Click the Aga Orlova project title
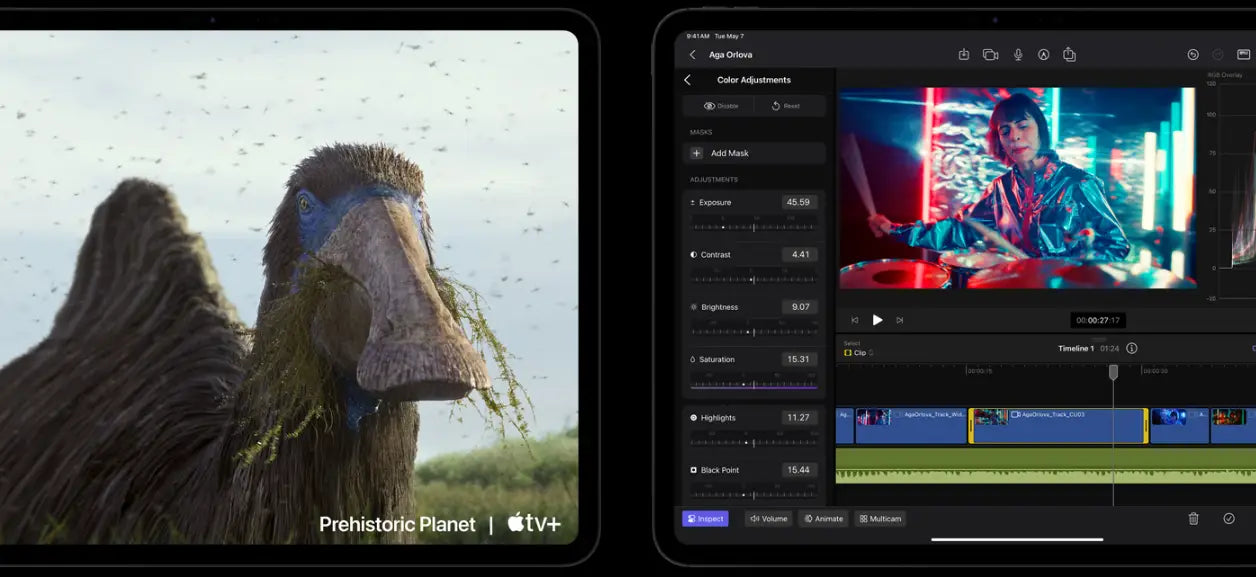The image size is (1256, 577). click(730, 55)
